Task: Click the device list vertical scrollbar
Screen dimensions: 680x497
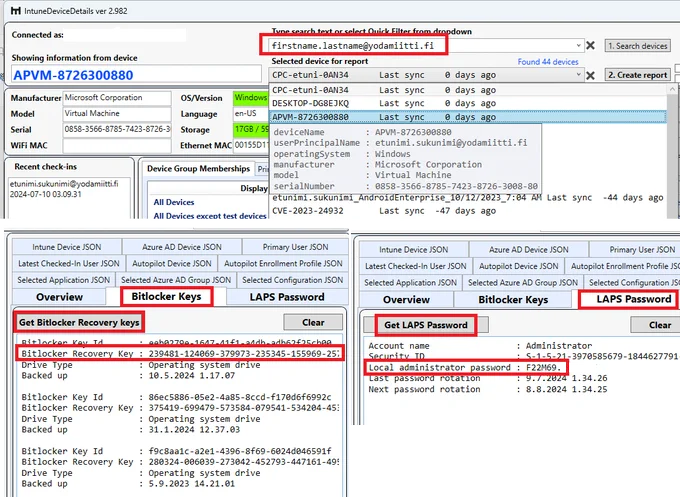Action: pos(672,150)
